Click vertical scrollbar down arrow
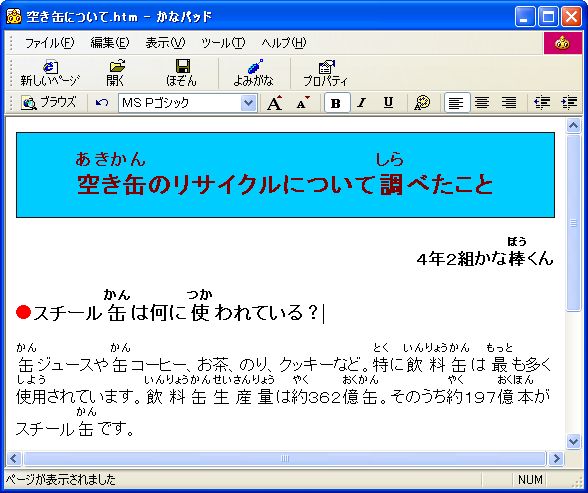The width and height of the screenshot is (588, 493). click(x=573, y=441)
